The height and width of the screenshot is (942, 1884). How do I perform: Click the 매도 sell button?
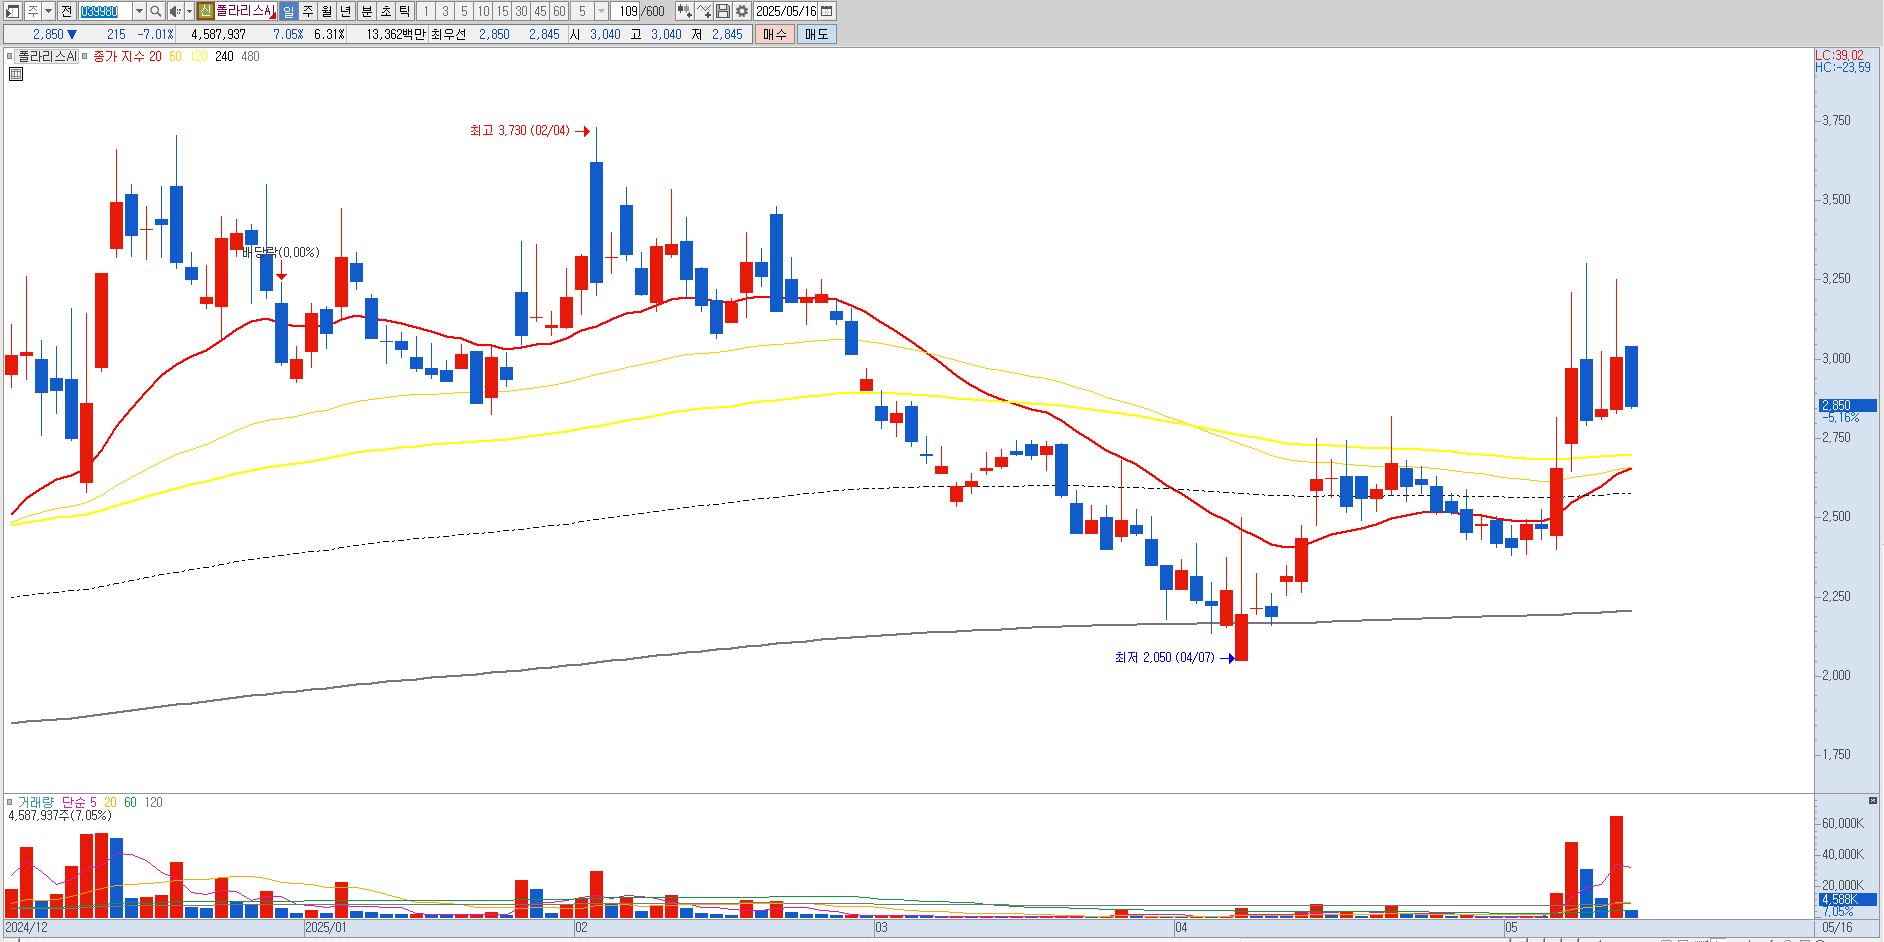click(816, 34)
